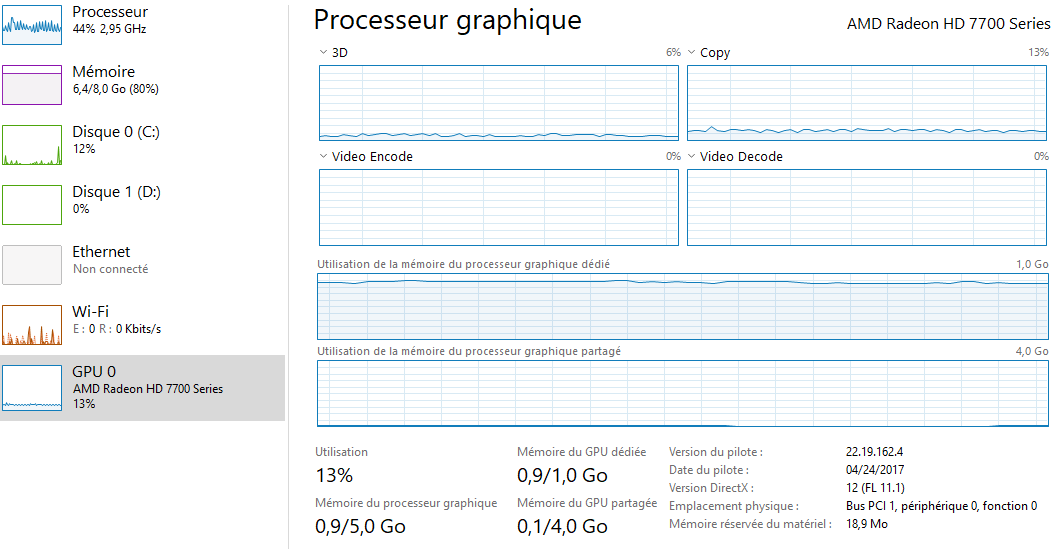This screenshot has height=549, width=1062.
Task: Select the Processeur mini graph thumbnail
Action: click(32, 24)
